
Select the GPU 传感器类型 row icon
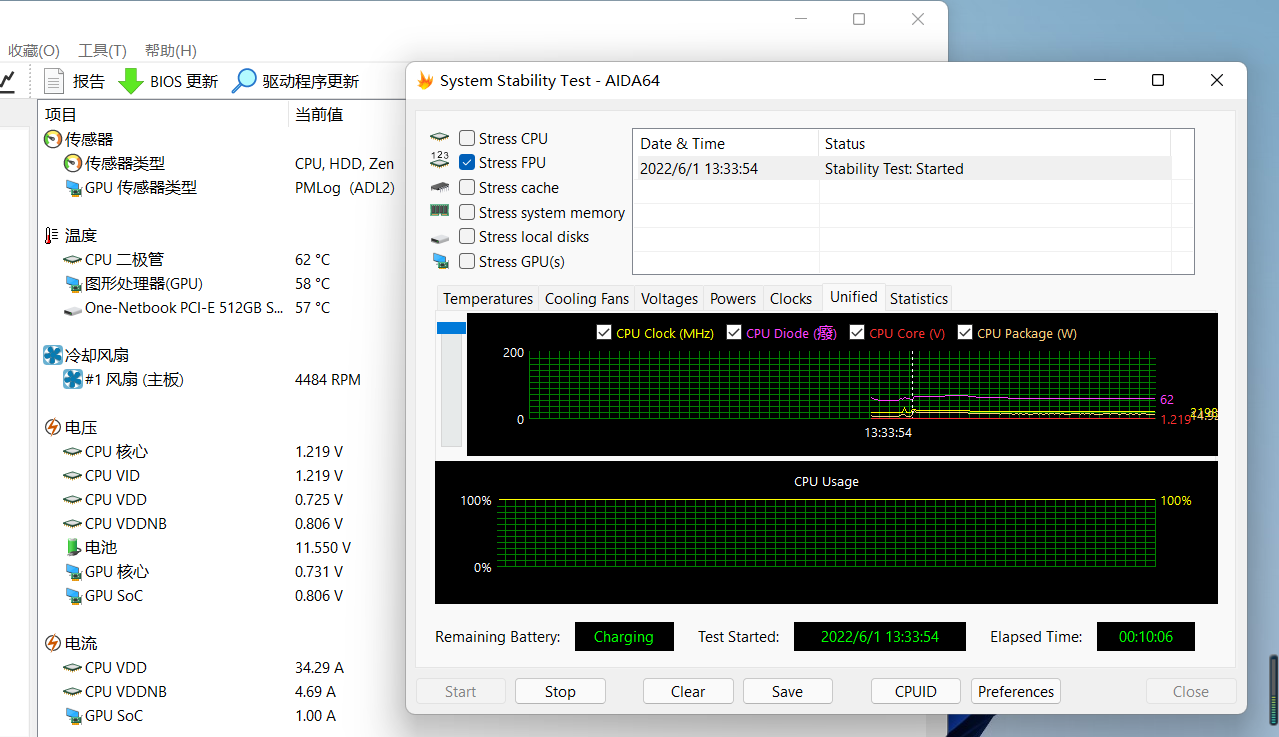coord(73,187)
